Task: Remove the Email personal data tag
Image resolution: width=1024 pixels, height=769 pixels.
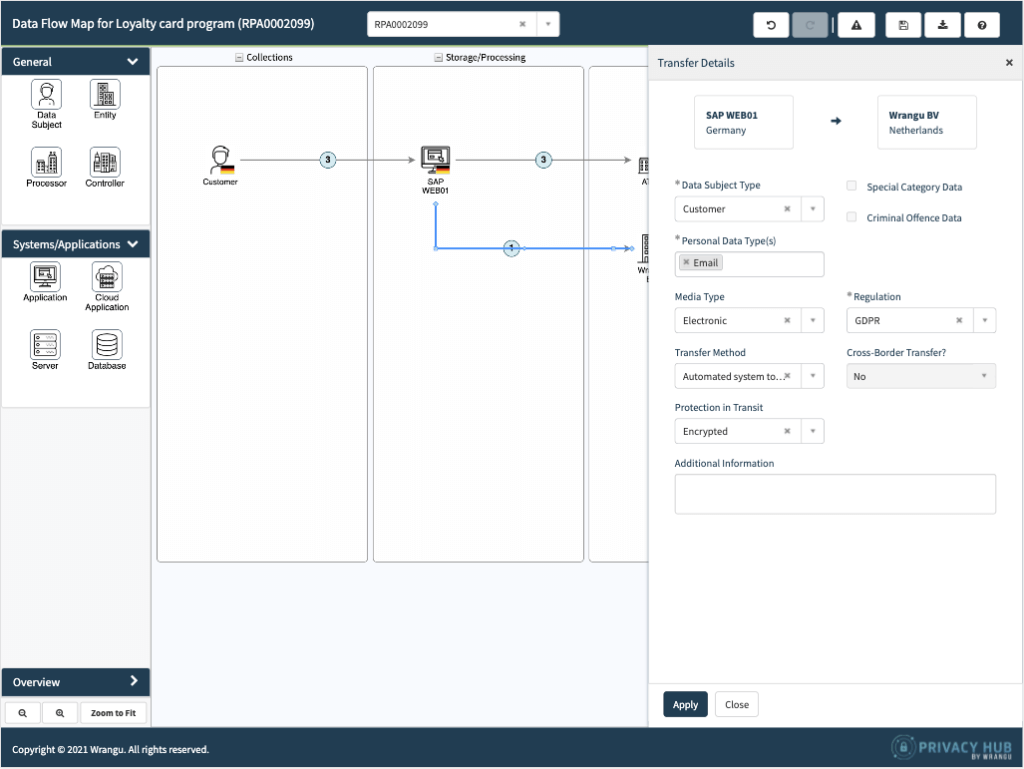Action: 686,262
